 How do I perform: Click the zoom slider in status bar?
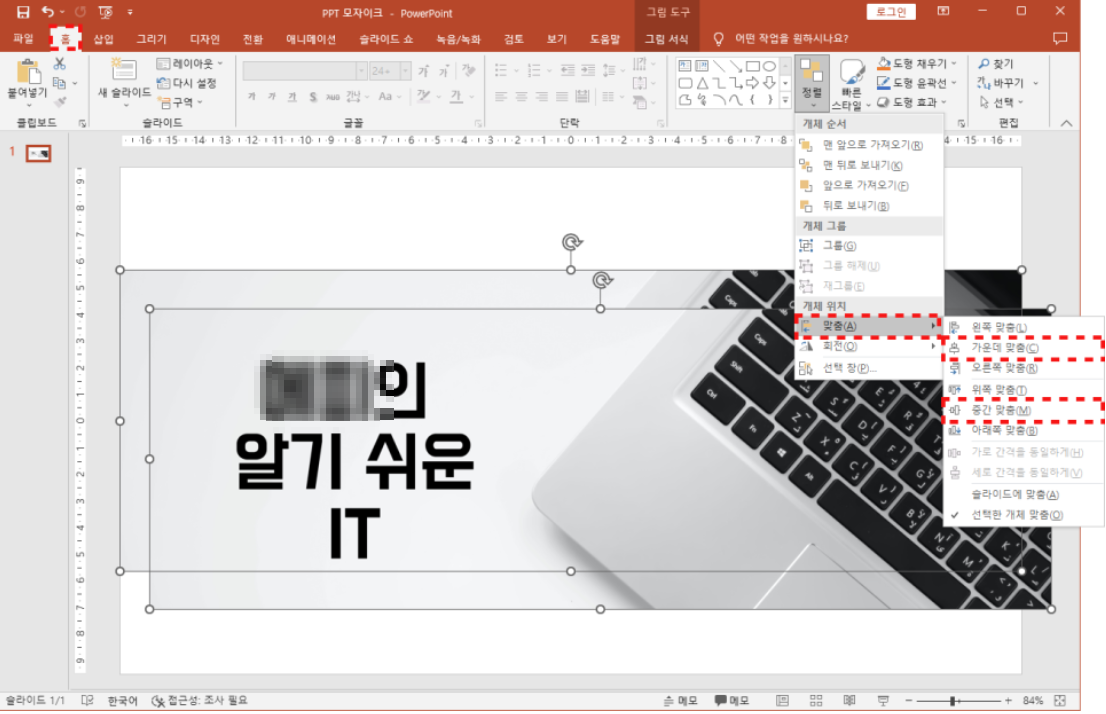(x=954, y=701)
